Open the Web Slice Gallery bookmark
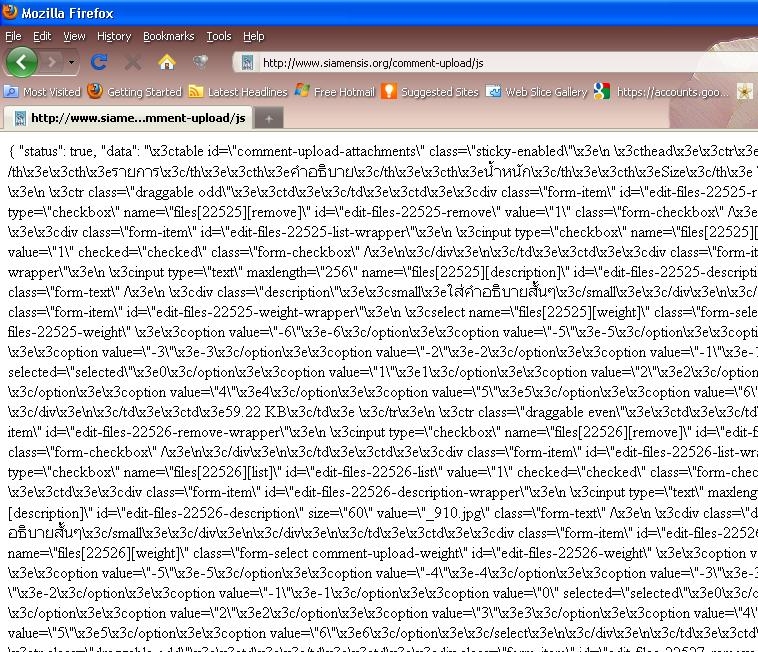Image resolution: width=758 pixels, height=652 pixels. tap(536, 92)
